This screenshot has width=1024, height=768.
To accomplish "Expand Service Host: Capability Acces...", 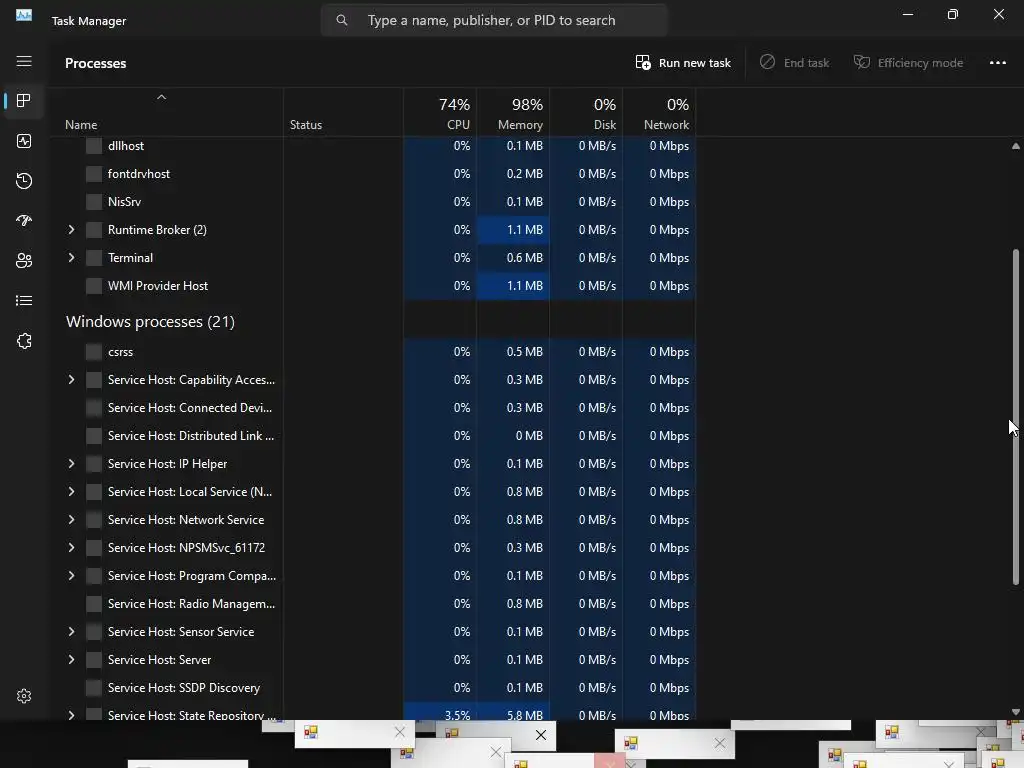I will click(x=71, y=380).
